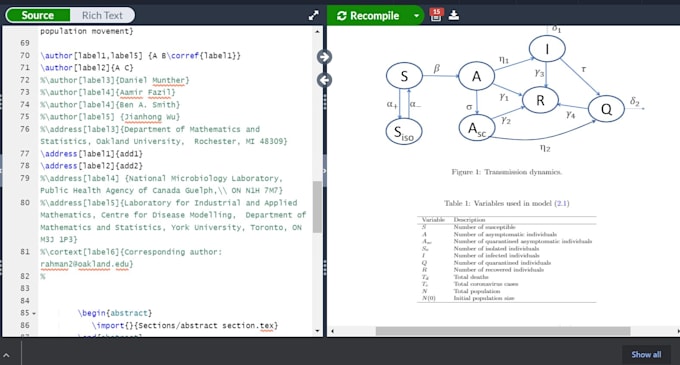The height and width of the screenshot is (365, 680).
Task: Switch editor to Rich Text mode
Action: point(102,15)
